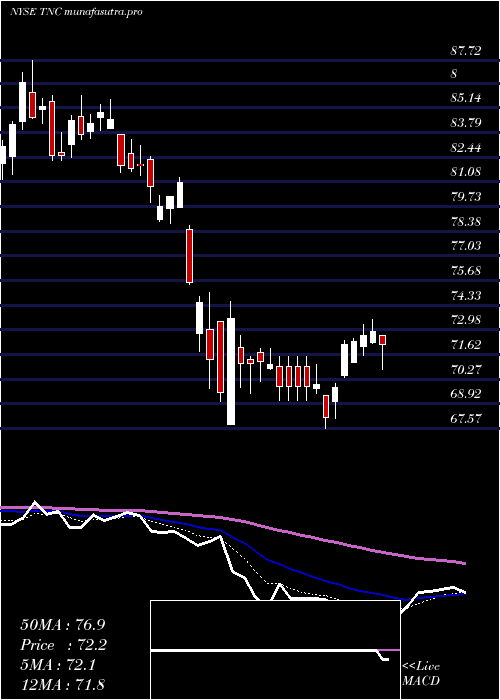Click the 12MA : 71.8 readout
500x700 pixels.
63,684
